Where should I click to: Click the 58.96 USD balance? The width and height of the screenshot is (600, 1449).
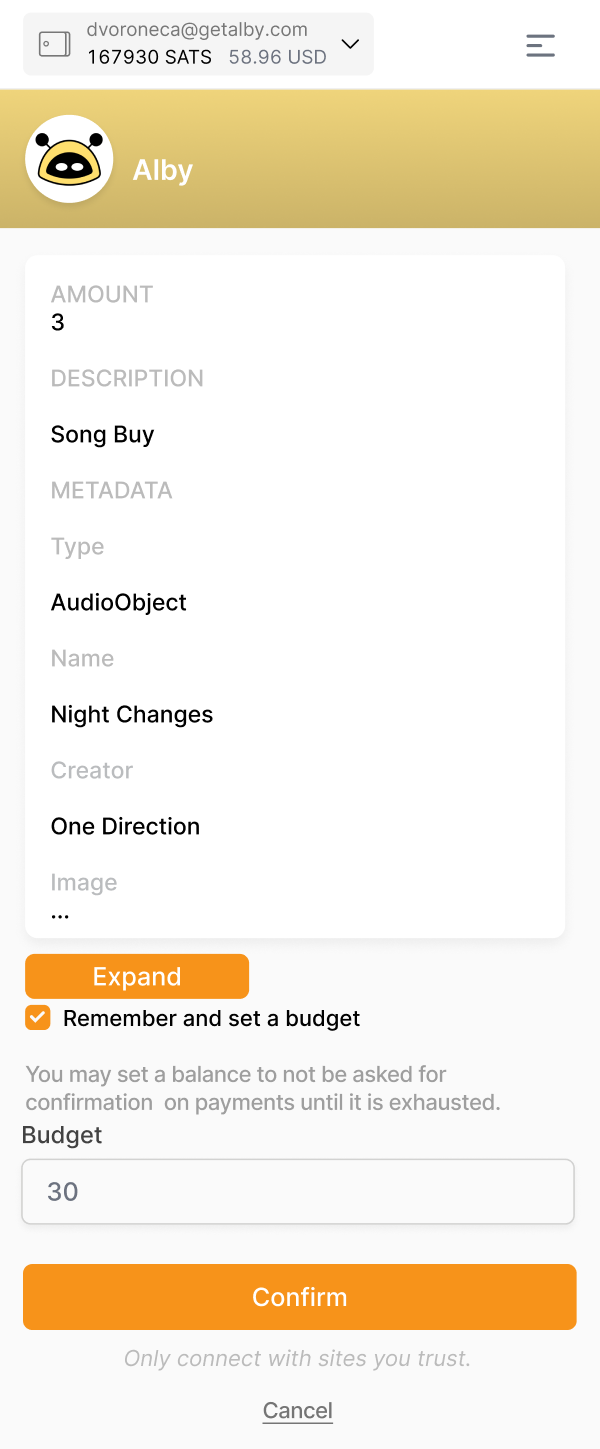(x=278, y=57)
